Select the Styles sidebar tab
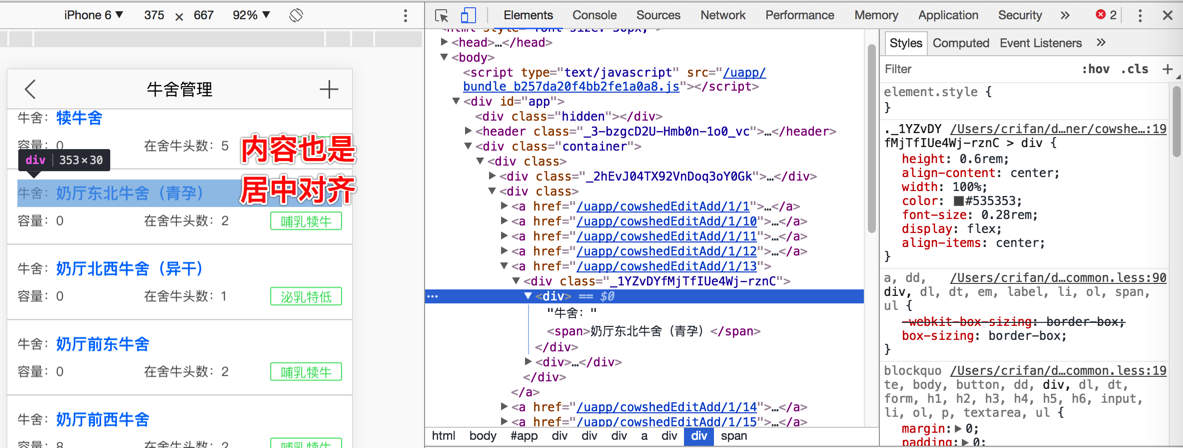Screen dimensions: 1183x448 [x=905, y=43]
